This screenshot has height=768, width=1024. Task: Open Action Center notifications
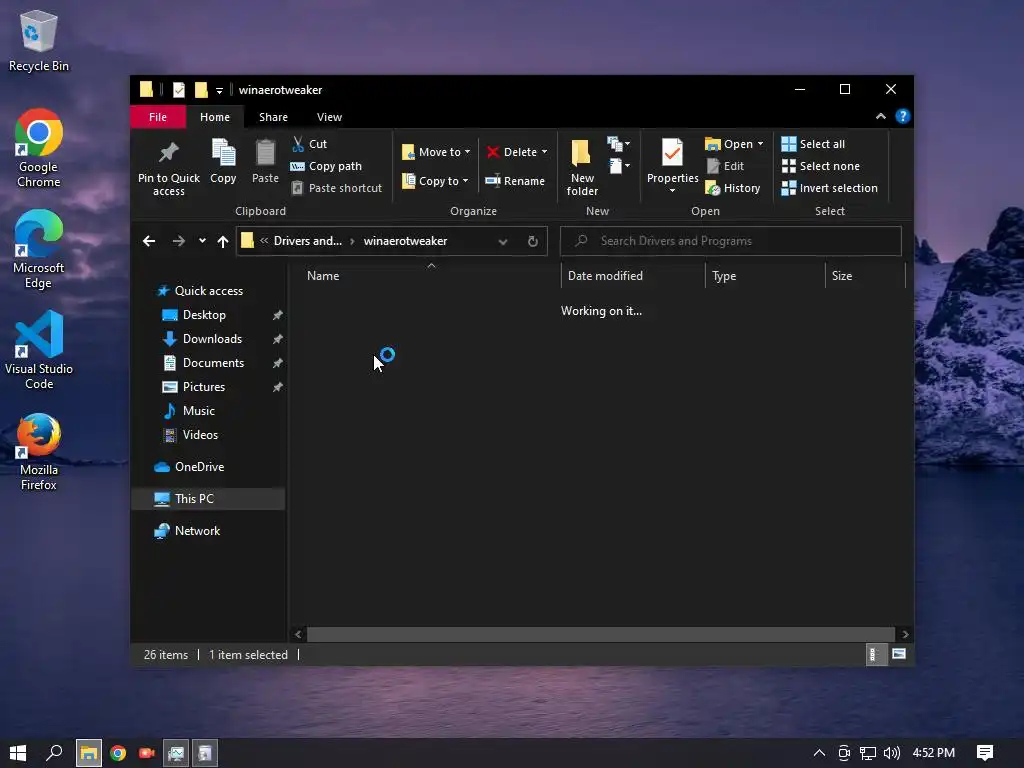pos(985,753)
